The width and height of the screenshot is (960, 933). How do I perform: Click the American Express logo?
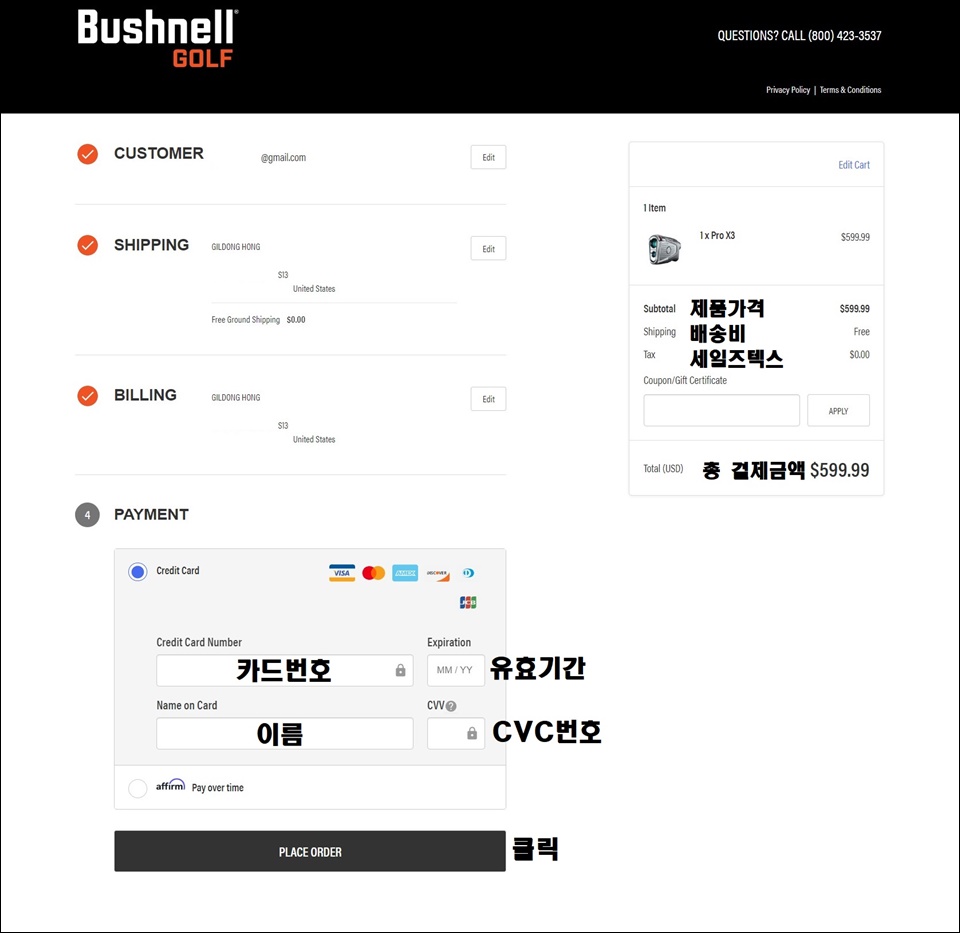(x=405, y=573)
